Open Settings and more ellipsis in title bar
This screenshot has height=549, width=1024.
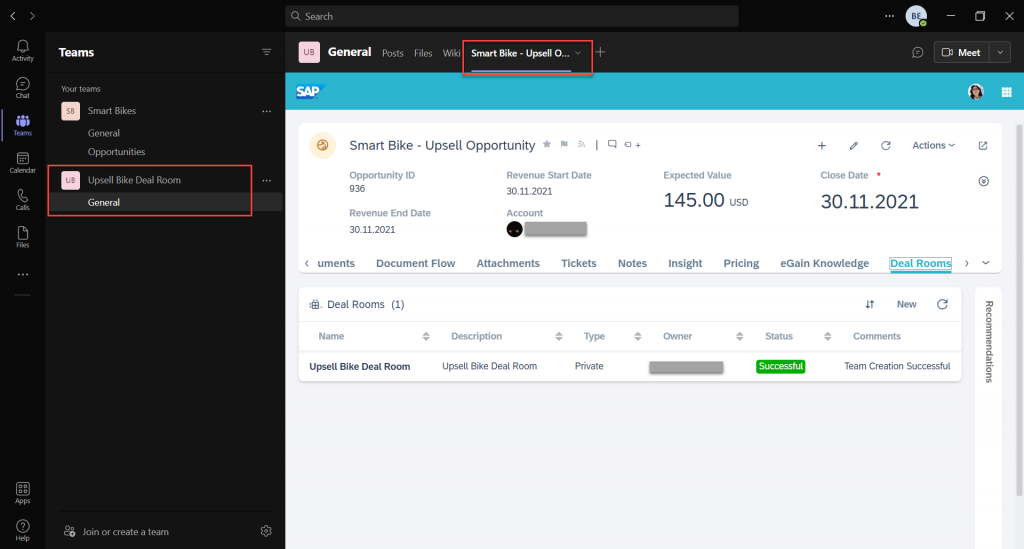[889, 16]
